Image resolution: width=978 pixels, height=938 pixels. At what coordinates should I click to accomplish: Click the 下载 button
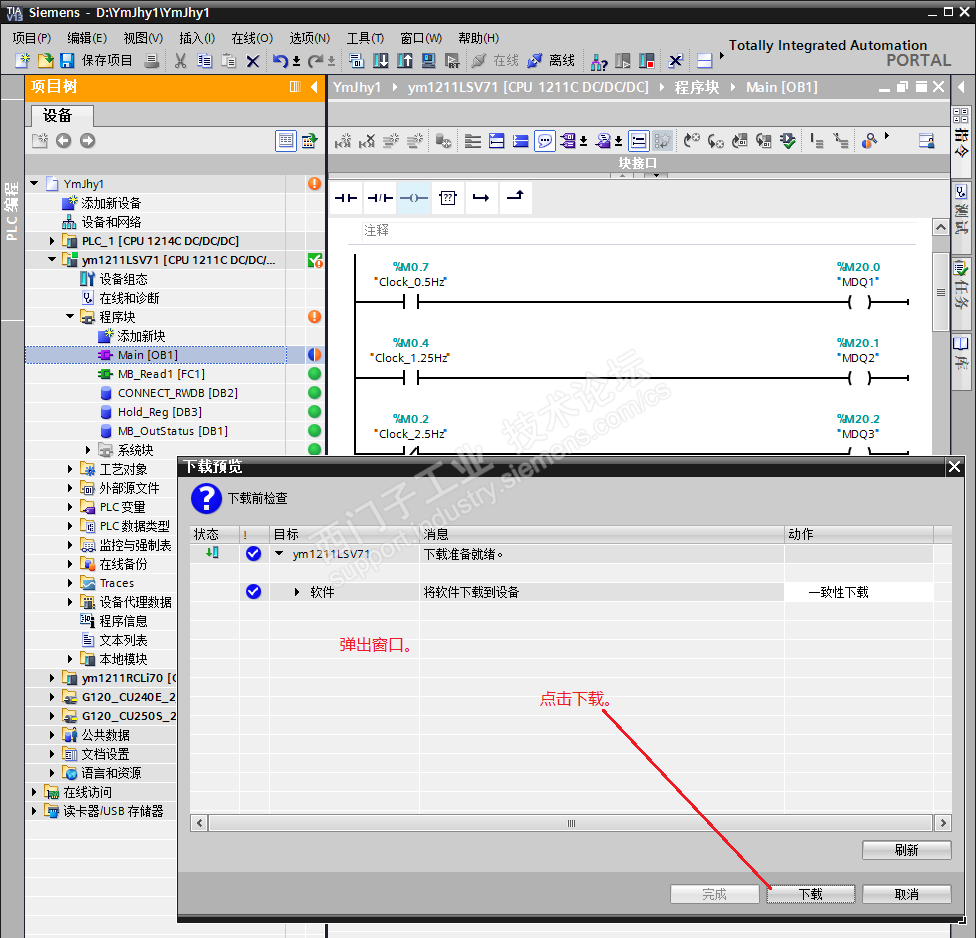tap(811, 894)
